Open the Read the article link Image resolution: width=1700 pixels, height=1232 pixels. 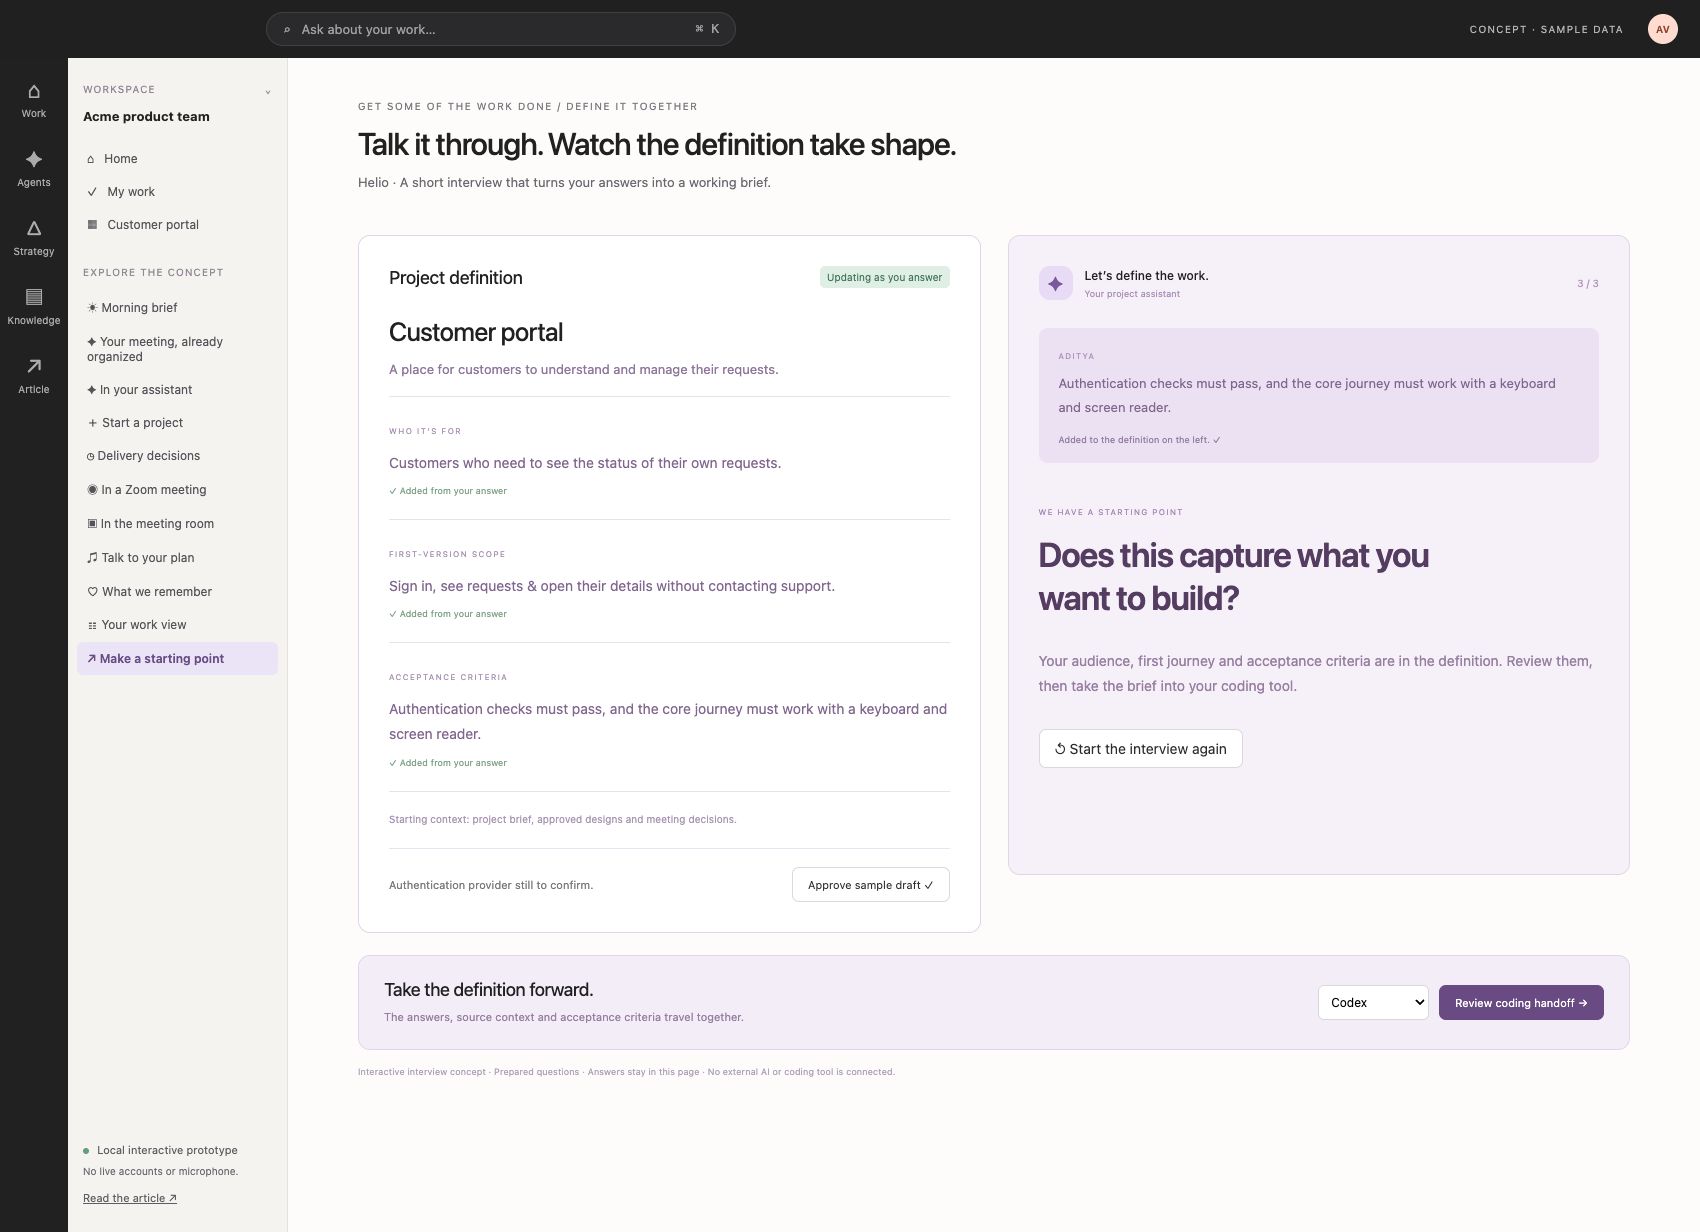tap(130, 1198)
